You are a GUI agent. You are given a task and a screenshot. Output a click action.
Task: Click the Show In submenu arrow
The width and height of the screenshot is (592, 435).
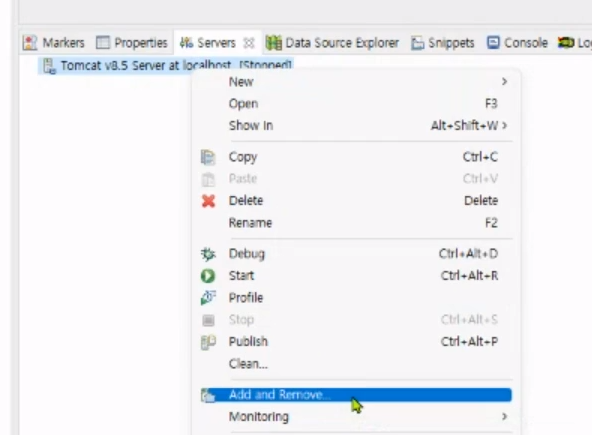505,125
